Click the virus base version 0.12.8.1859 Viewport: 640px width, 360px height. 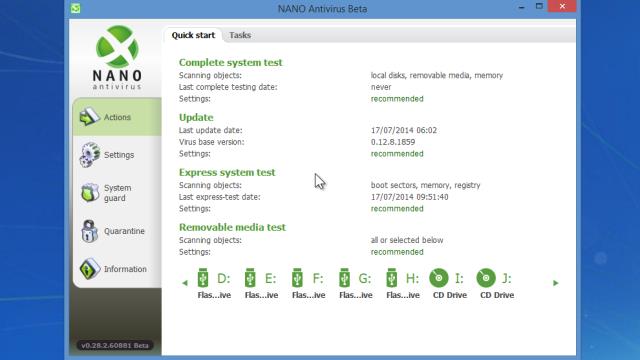point(393,142)
